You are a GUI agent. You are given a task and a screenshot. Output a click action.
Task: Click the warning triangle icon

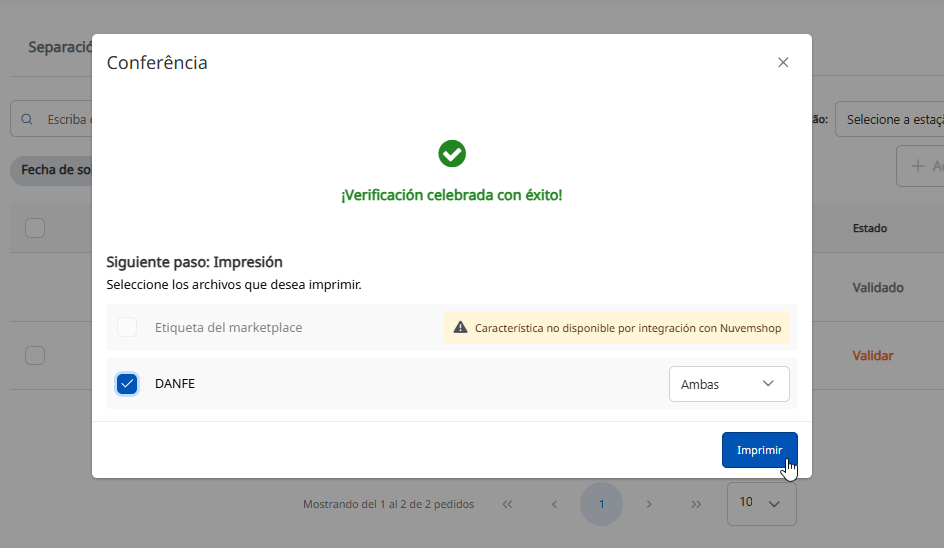coord(461,328)
